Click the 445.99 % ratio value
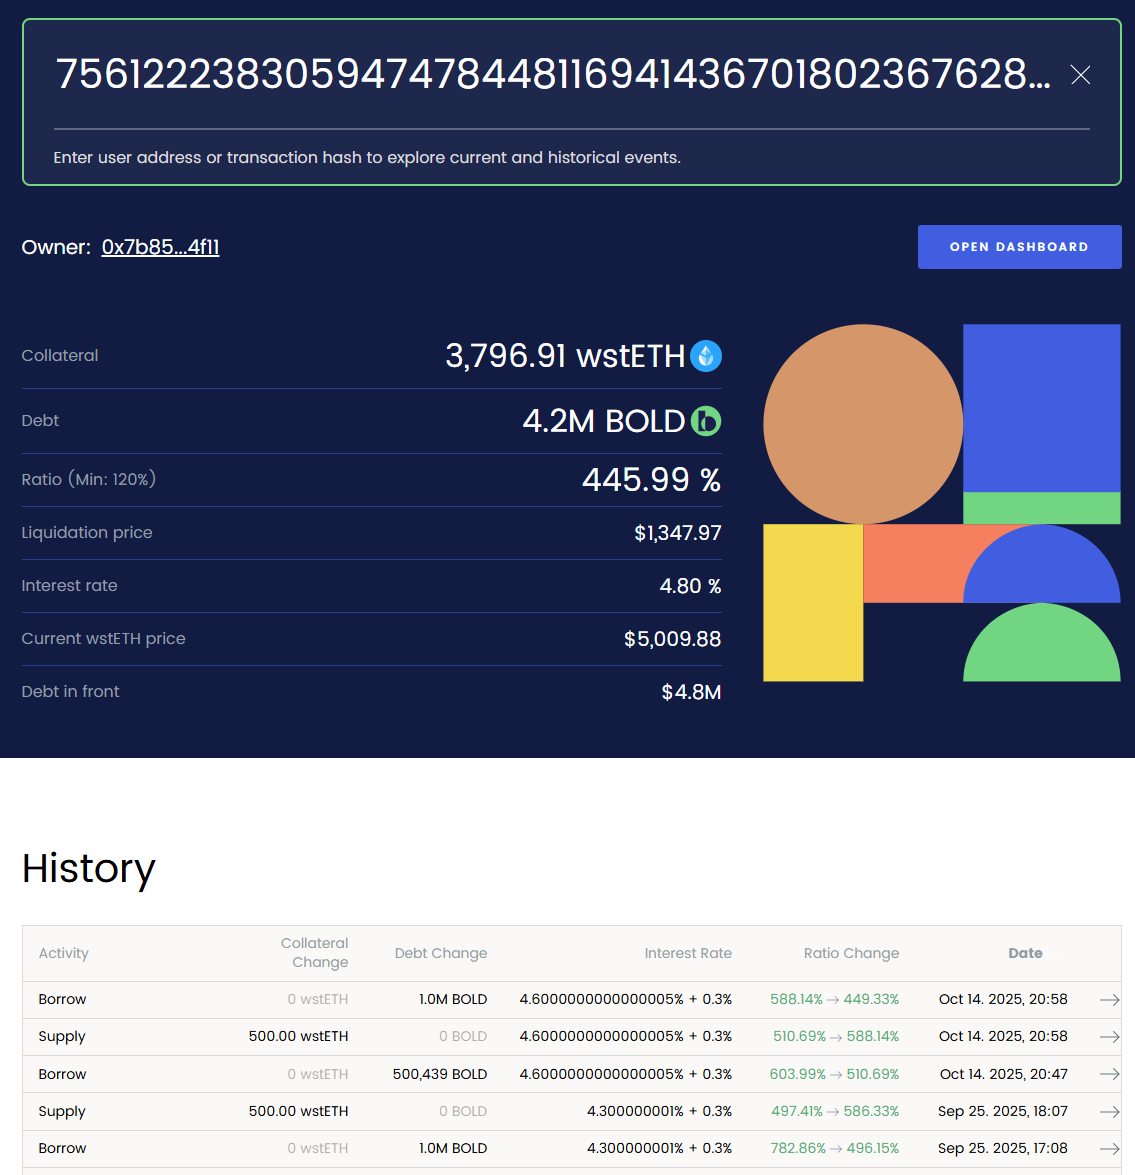1135x1175 pixels. coord(651,480)
